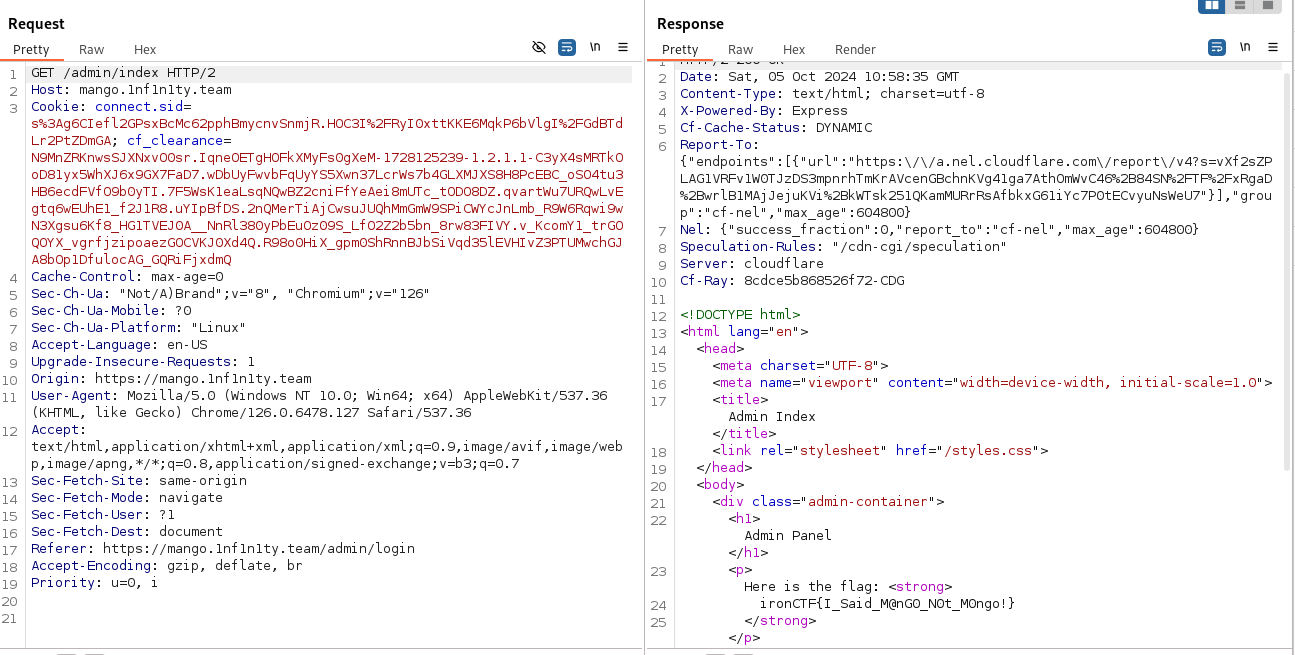Show non-printable \n characters in Response
Viewport: 1295px width, 655px height.
(1245, 47)
